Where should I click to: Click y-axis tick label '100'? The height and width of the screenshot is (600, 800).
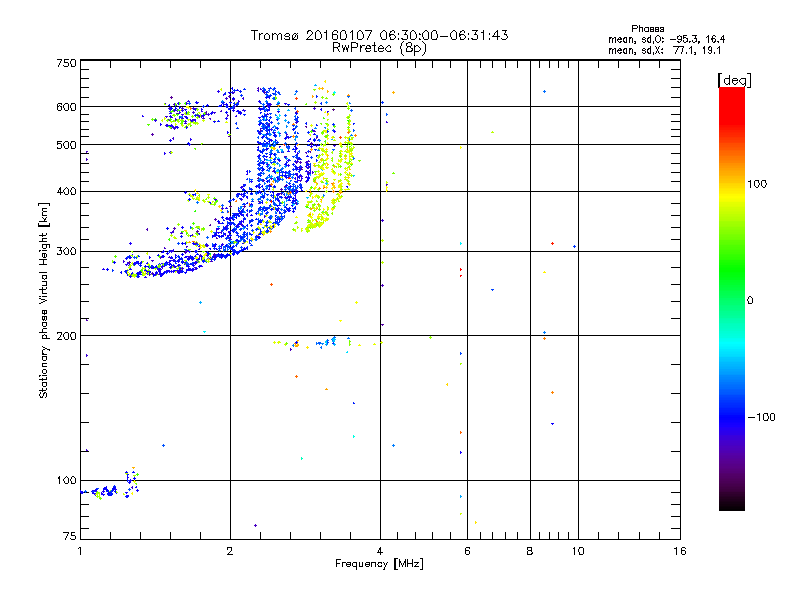(x=66, y=481)
